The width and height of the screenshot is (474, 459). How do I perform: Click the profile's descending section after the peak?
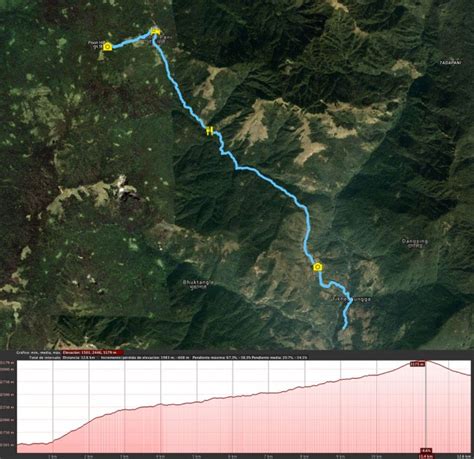click(448, 368)
